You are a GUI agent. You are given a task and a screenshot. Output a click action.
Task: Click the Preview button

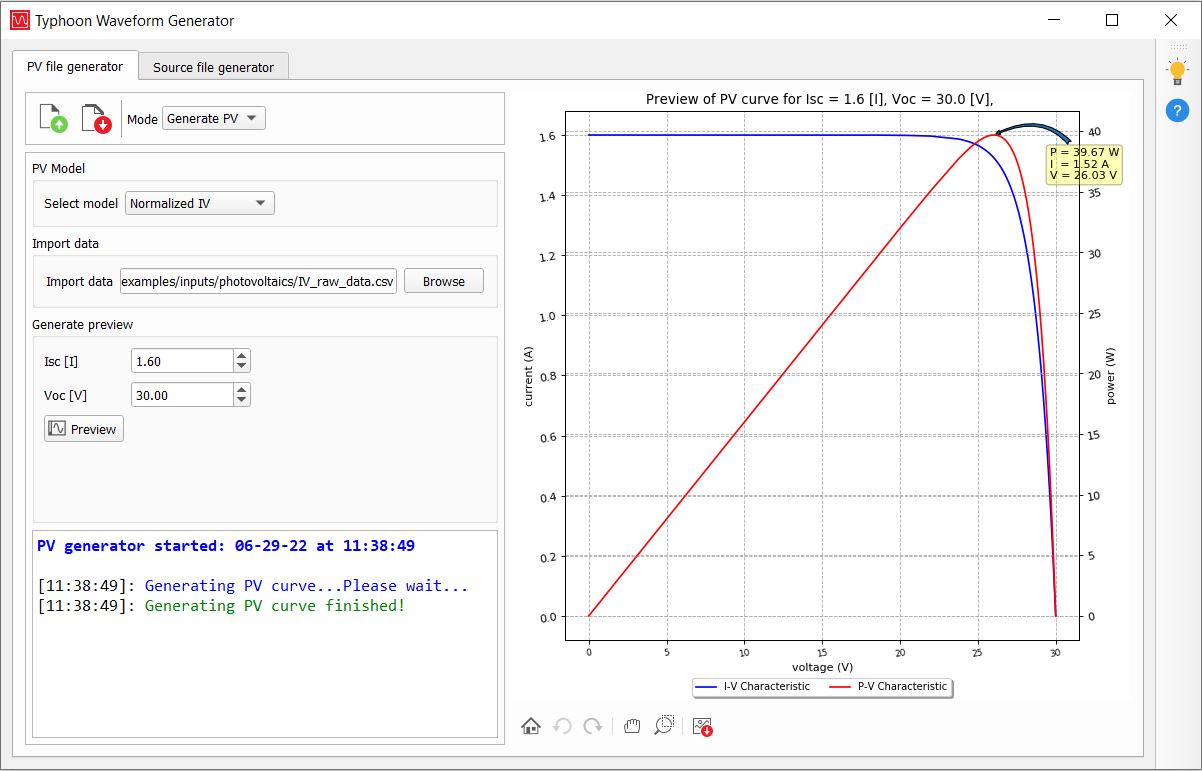(84, 429)
